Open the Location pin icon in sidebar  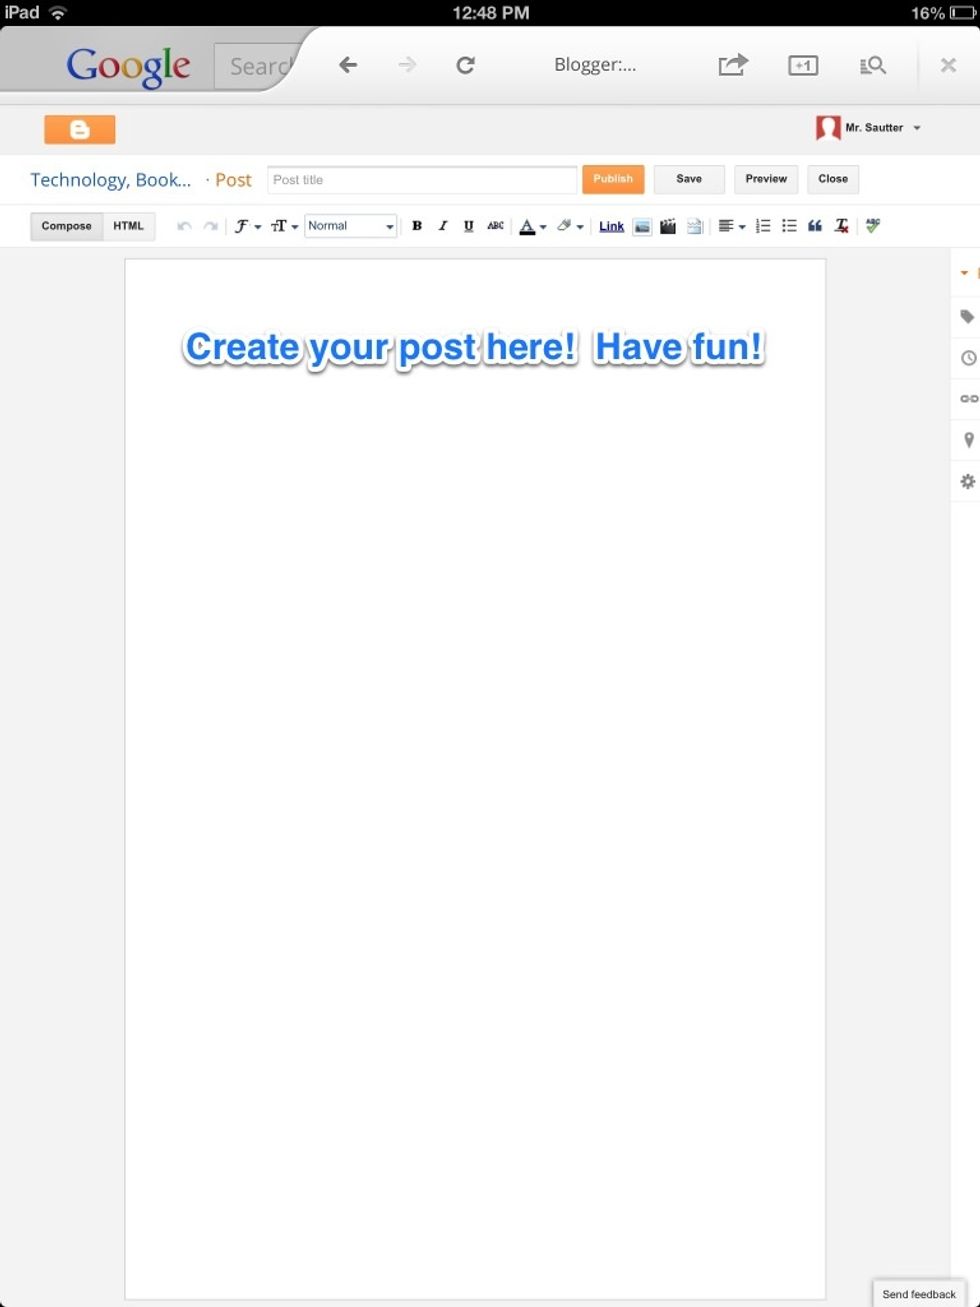coord(967,440)
